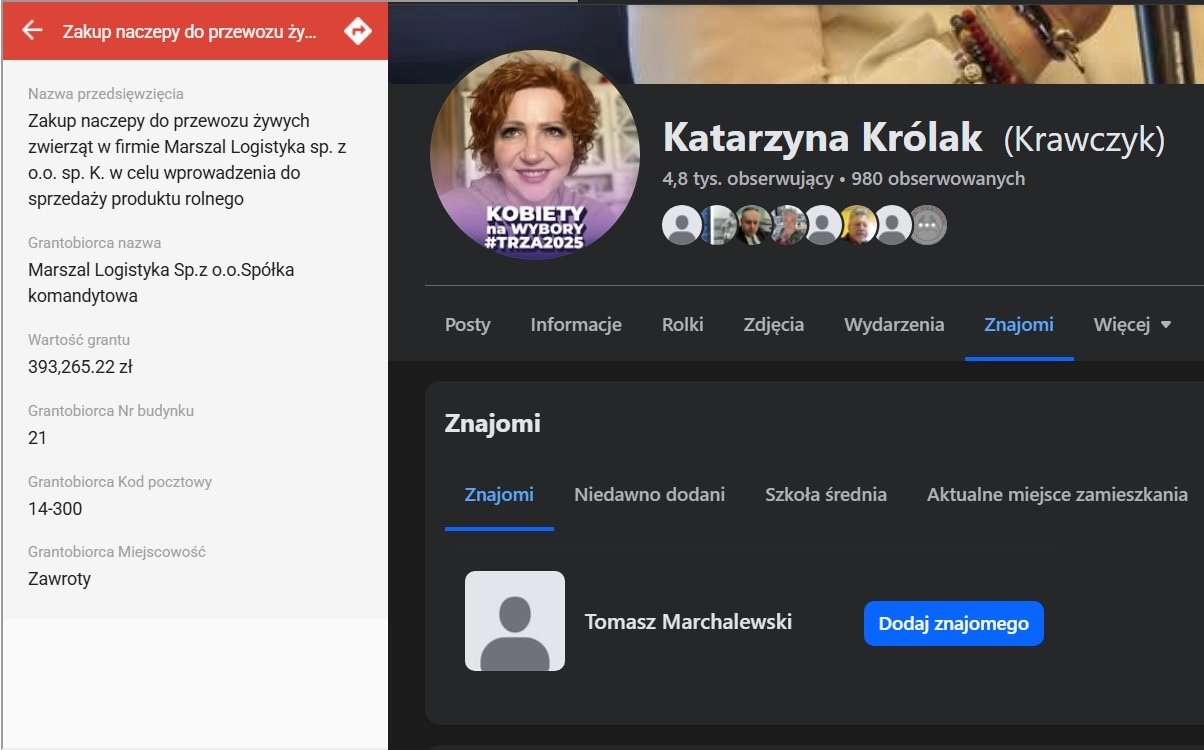Click the three-dots avatar ending the followers row
1204x750 pixels.
pyautogui.click(x=927, y=225)
